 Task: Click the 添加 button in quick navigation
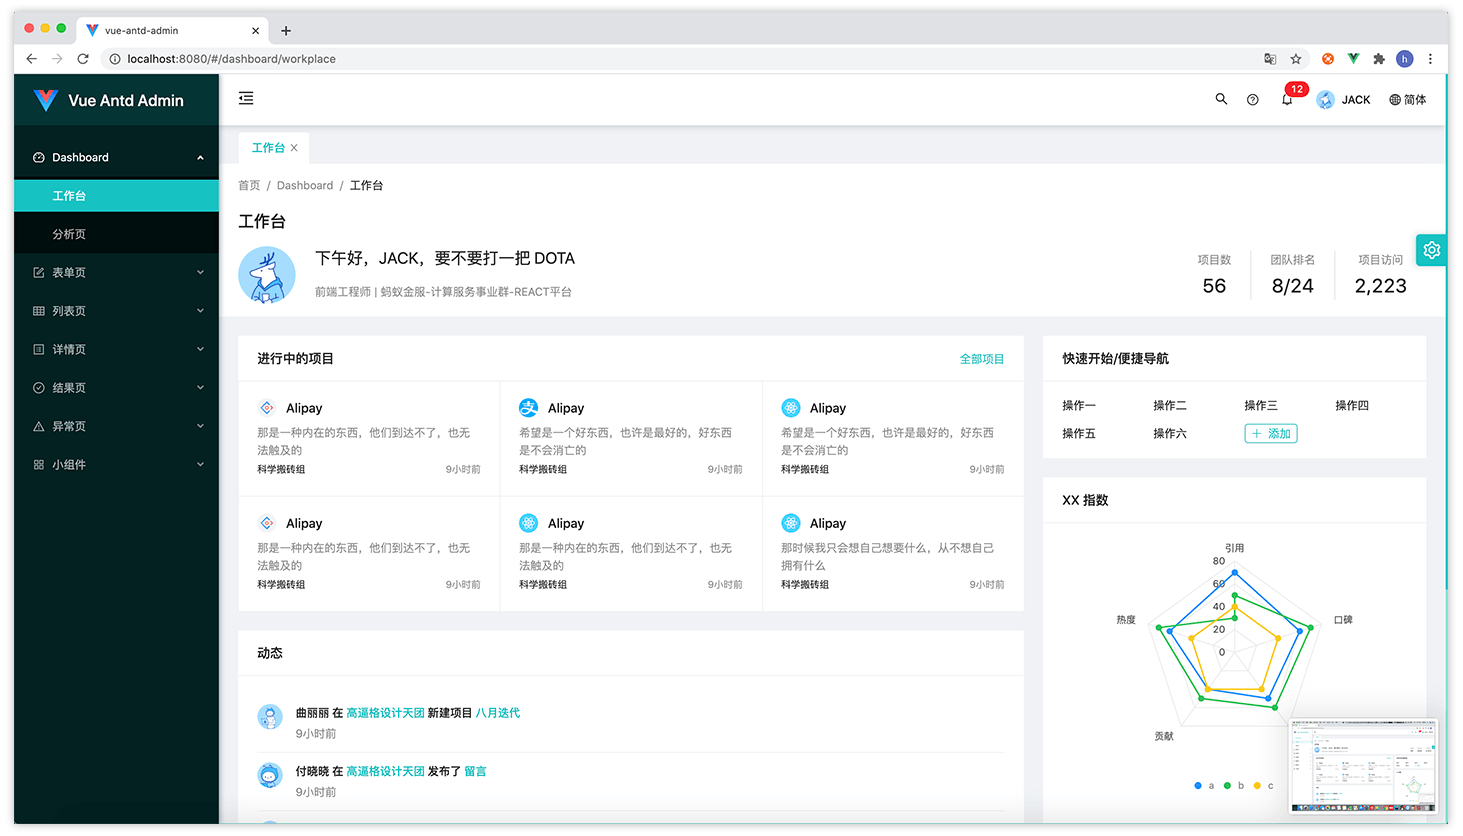pyautogui.click(x=1270, y=433)
